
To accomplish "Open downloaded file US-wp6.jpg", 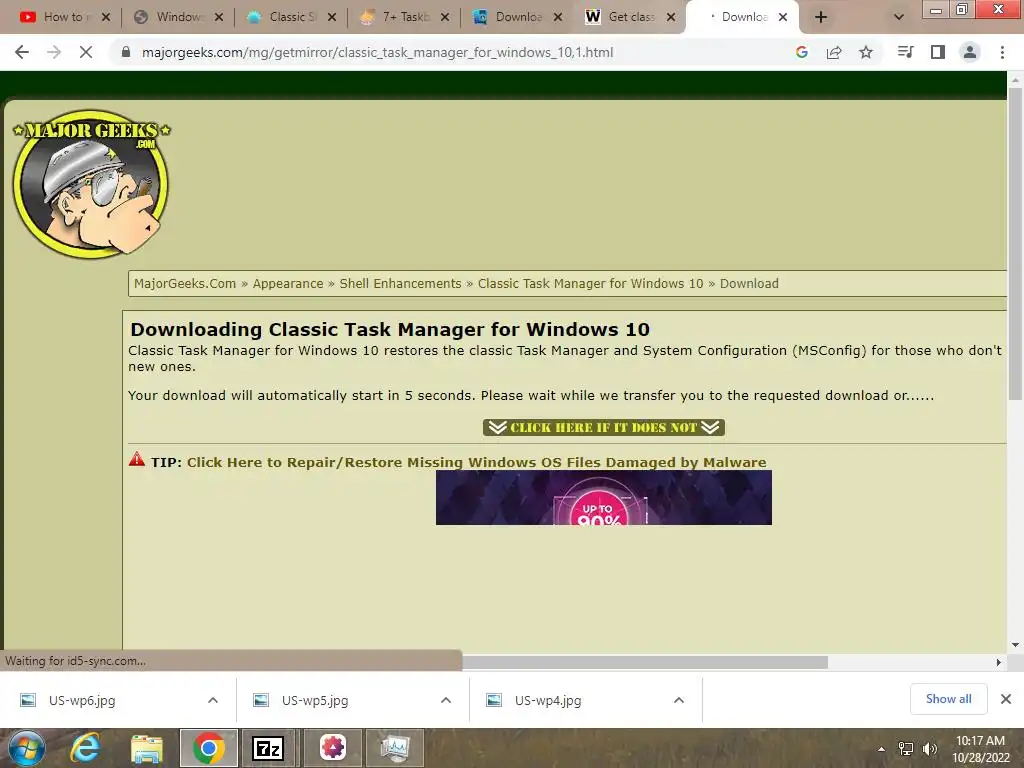I will coord(82,700).
